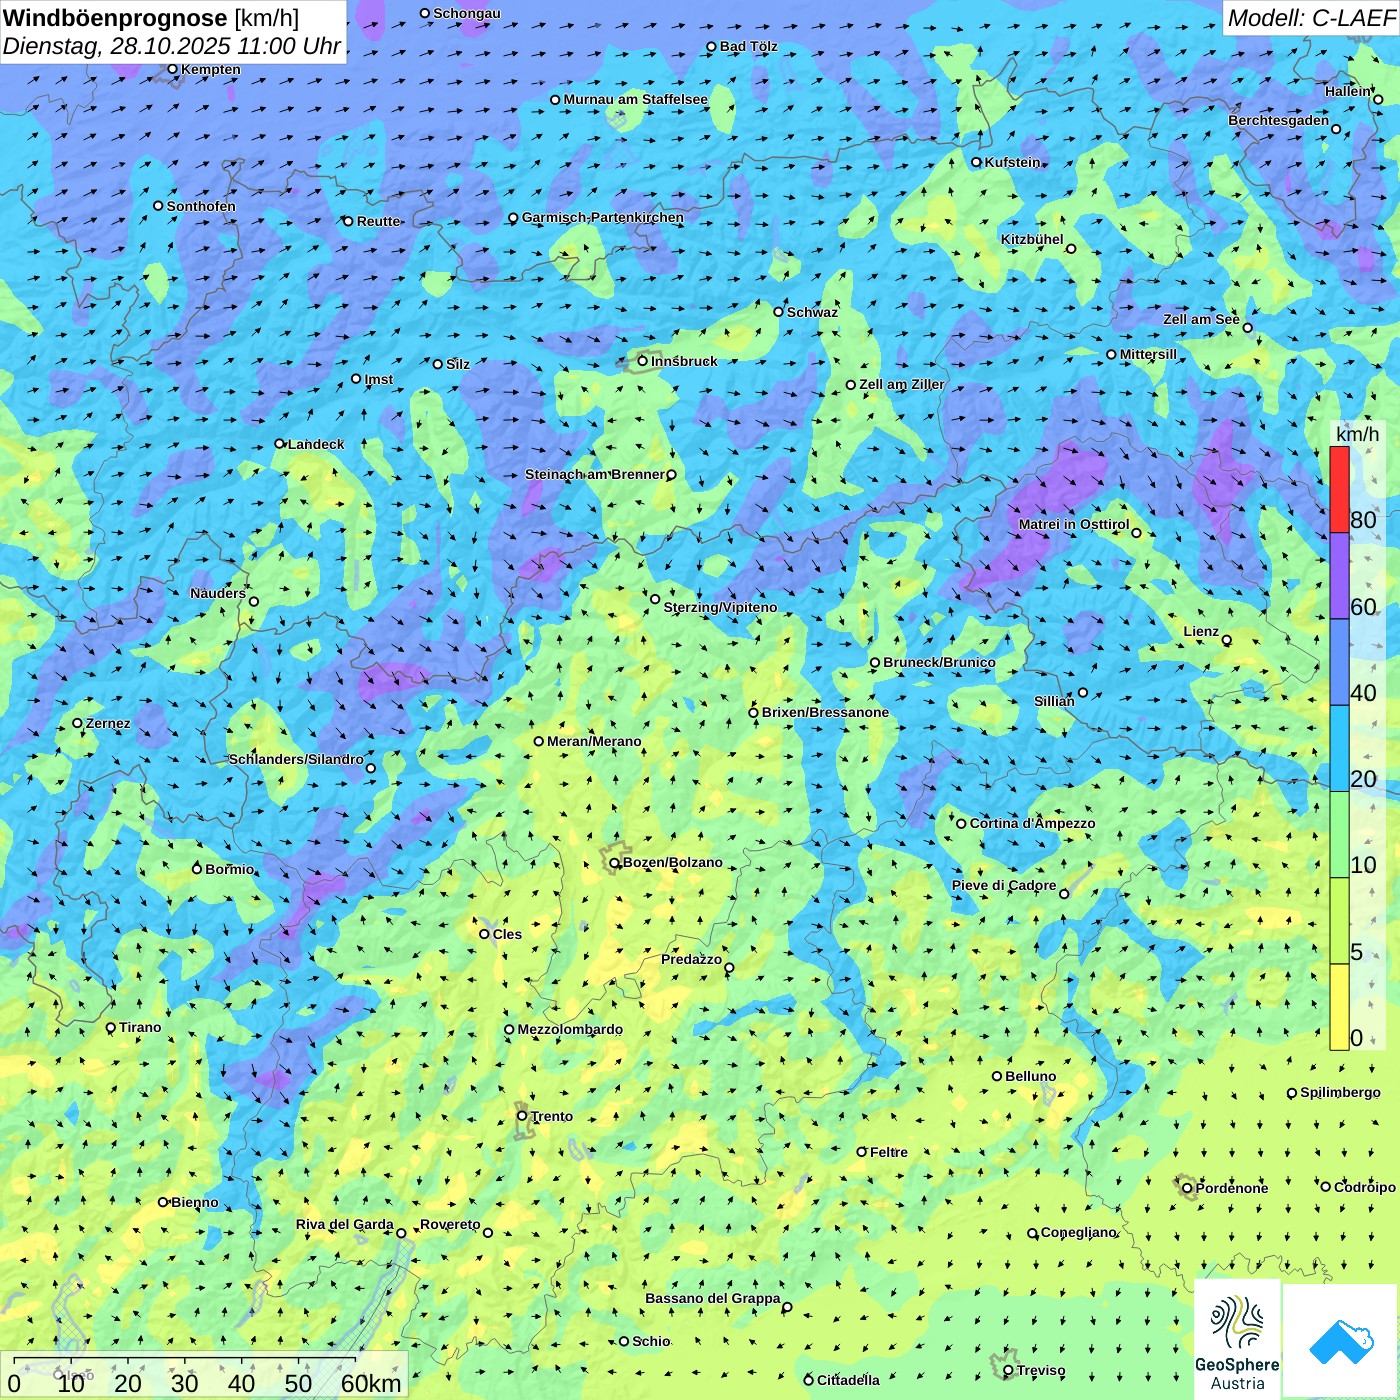This screenshot has width=1400, height=1400.
Task: Click the Treviso city label
Action: [x=1040, y=1370]
